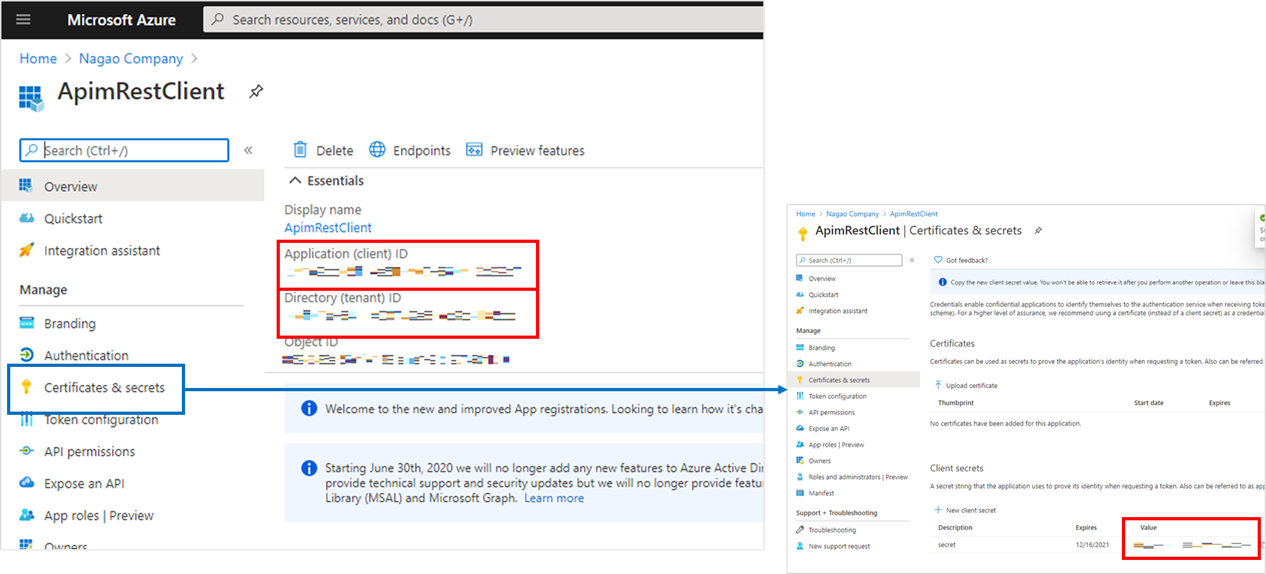Select the 'secret' description cell
Screen dimensions: 1266x574
[947, 545]
